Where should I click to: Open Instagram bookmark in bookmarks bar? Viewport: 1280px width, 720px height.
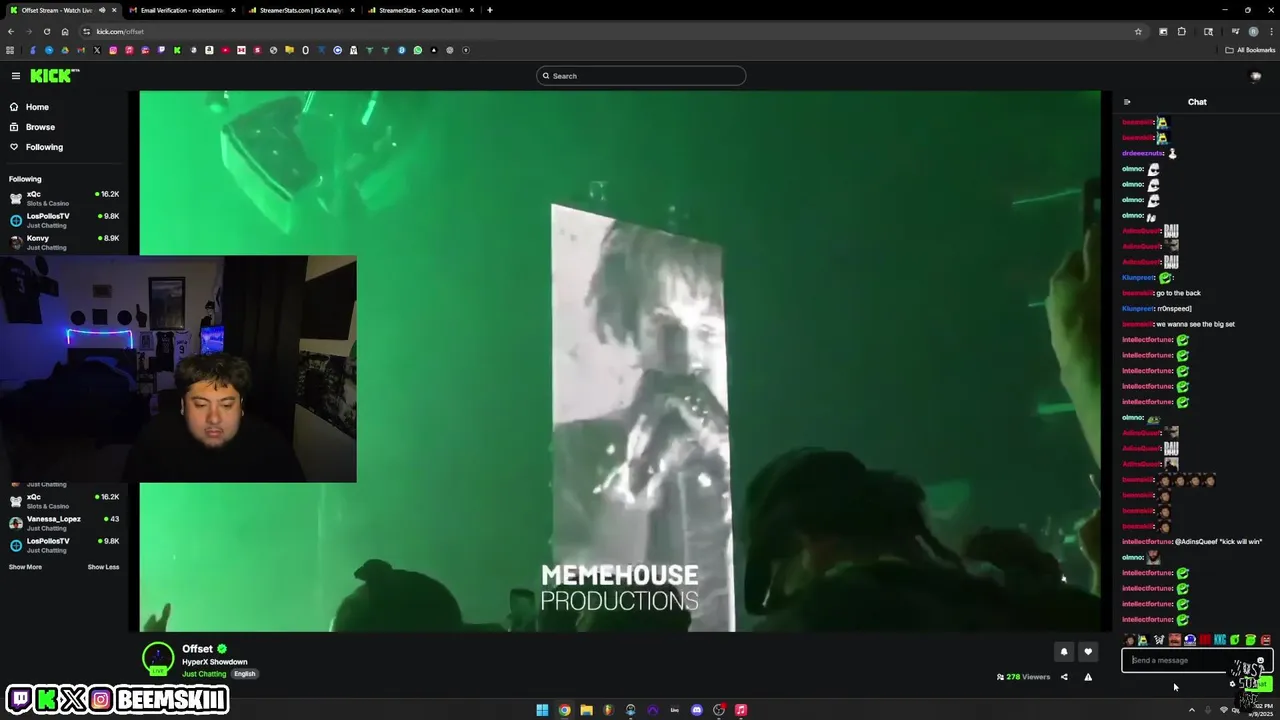point(113,50)
